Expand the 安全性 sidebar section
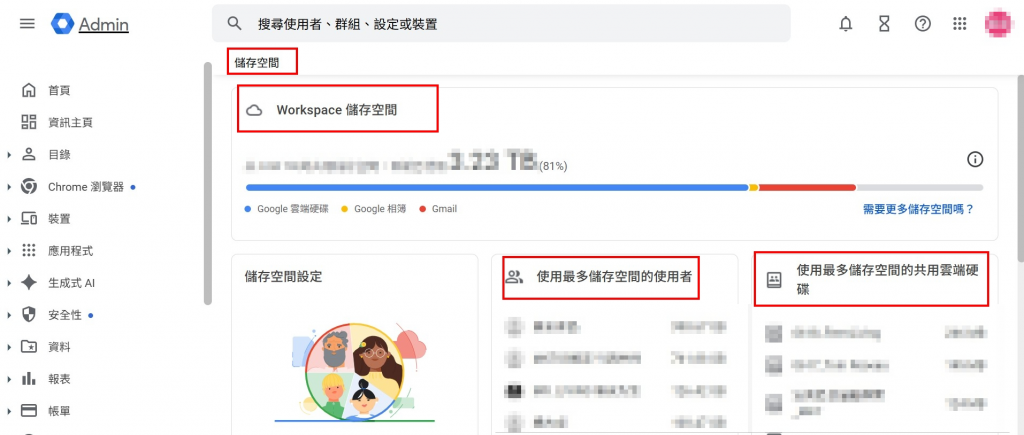Screen dimensions: 1024x435 pyautogui.click(x=9, y=315)
